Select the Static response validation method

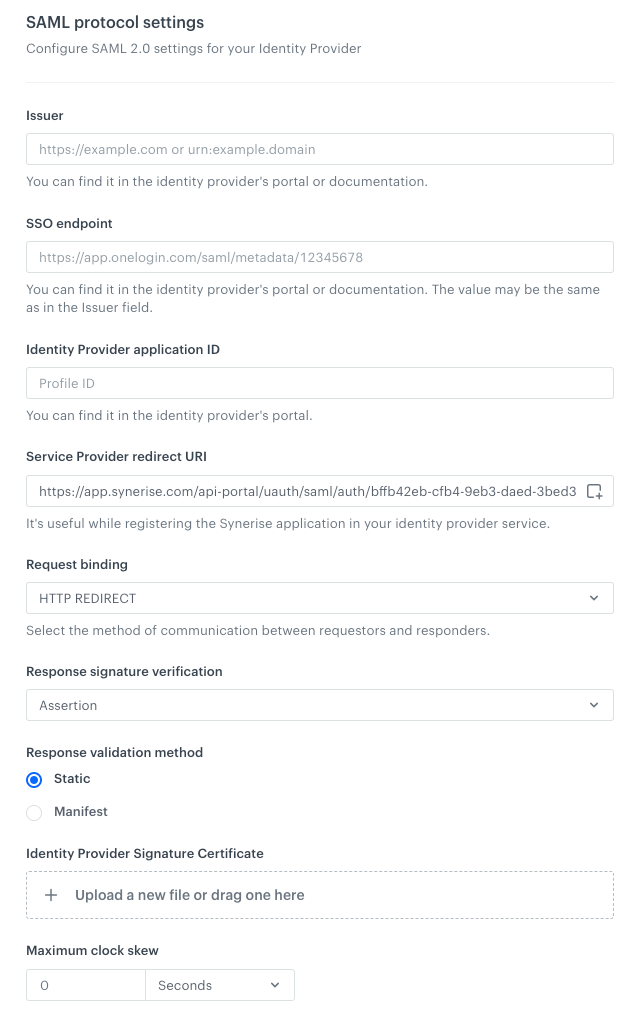pyautogui.click(x=34, y=778)
